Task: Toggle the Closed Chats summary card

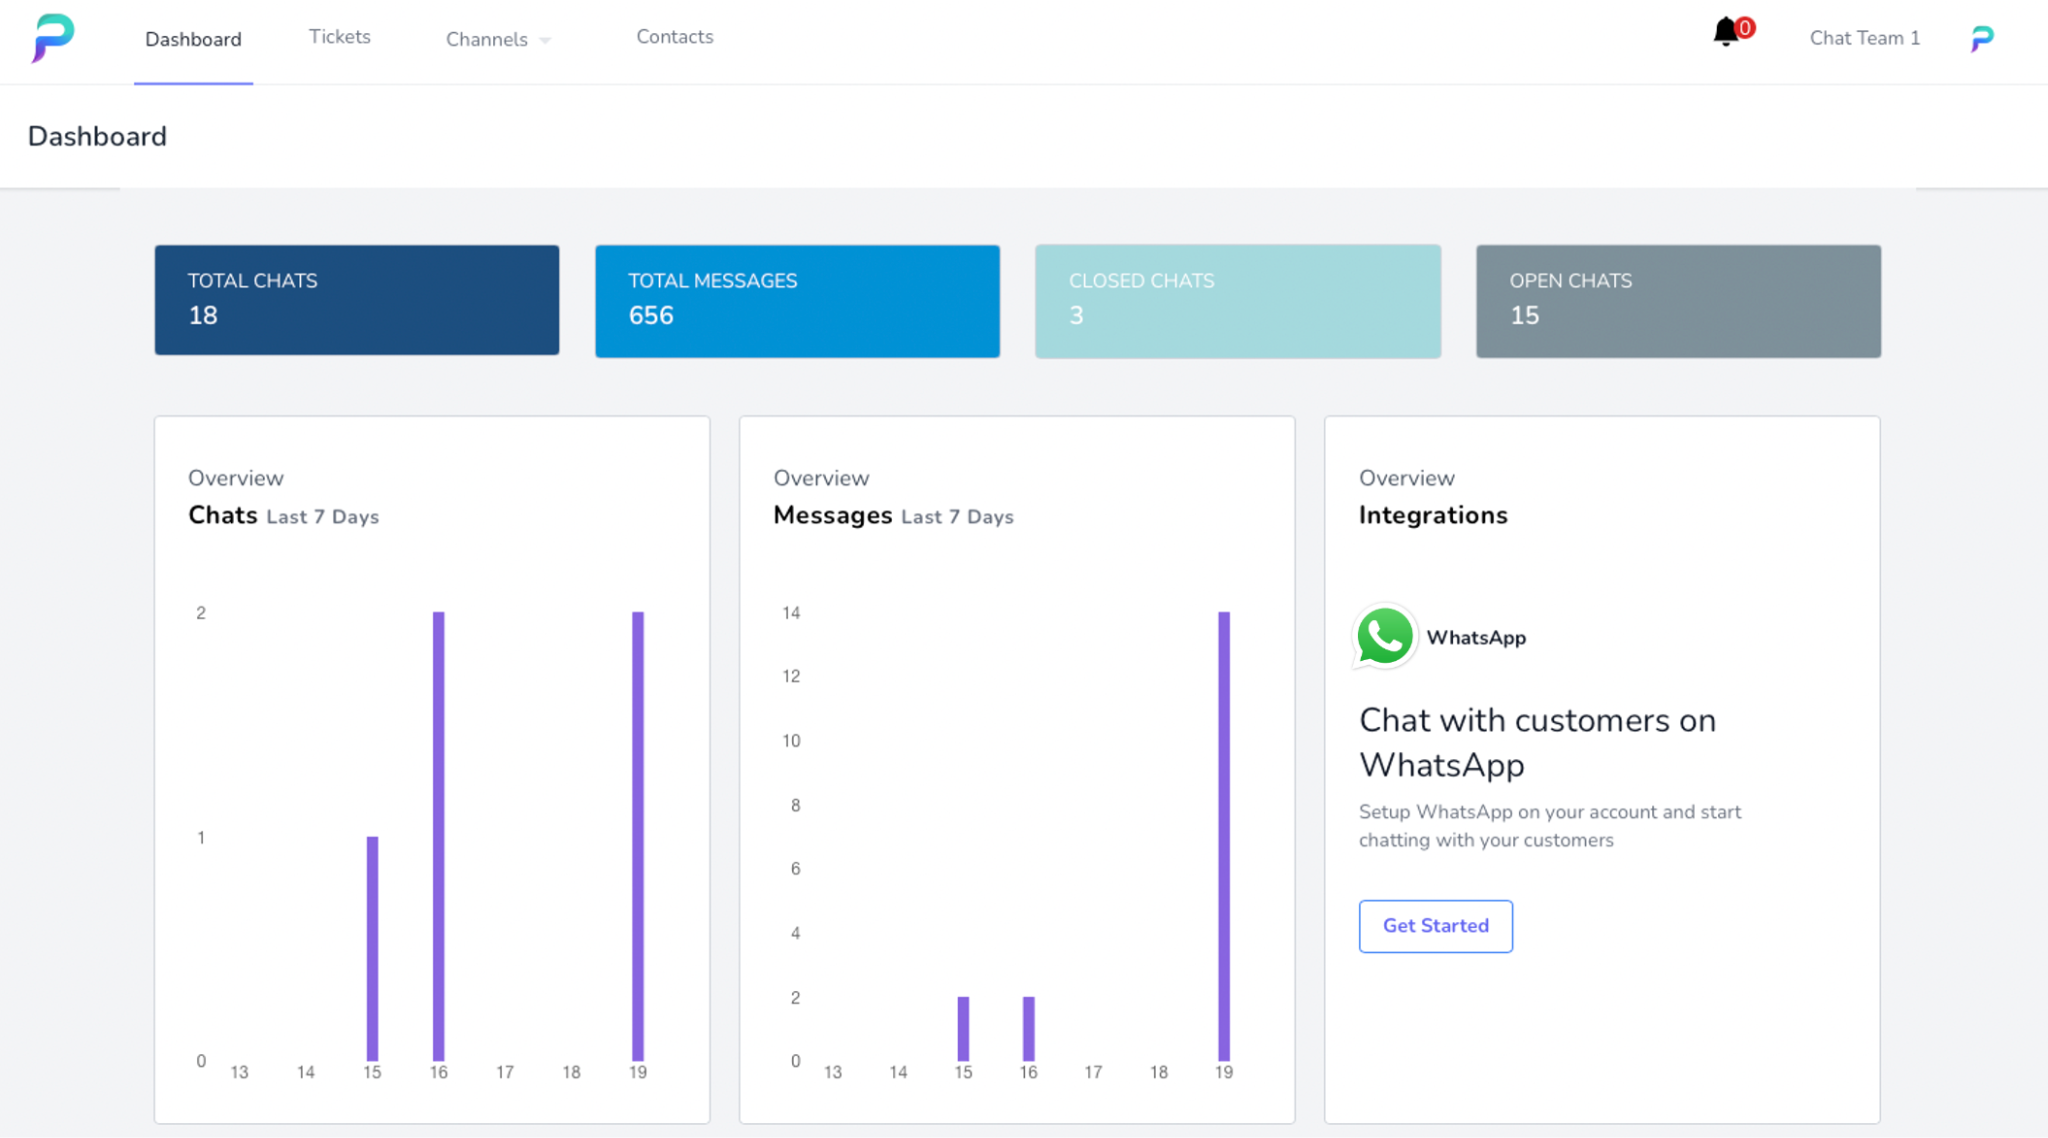Action: 1237,300
